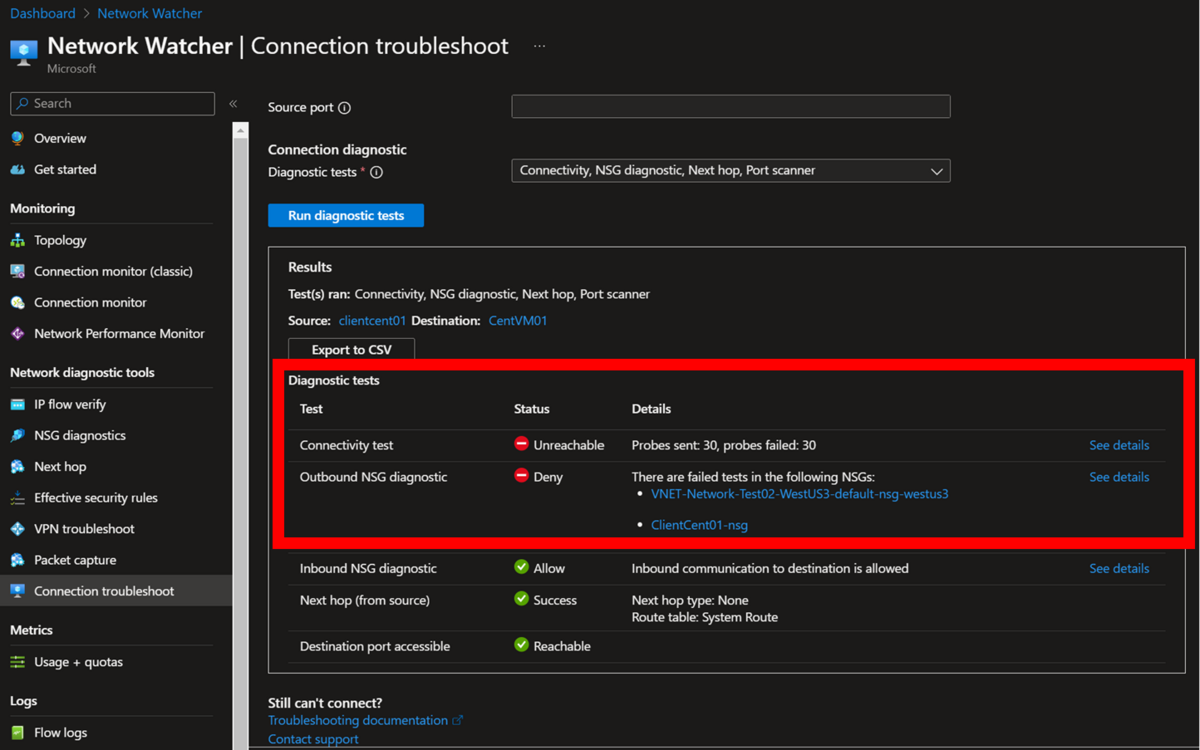Click the Network Watcher header icon

pyautogui.click(x=24, y=52)
